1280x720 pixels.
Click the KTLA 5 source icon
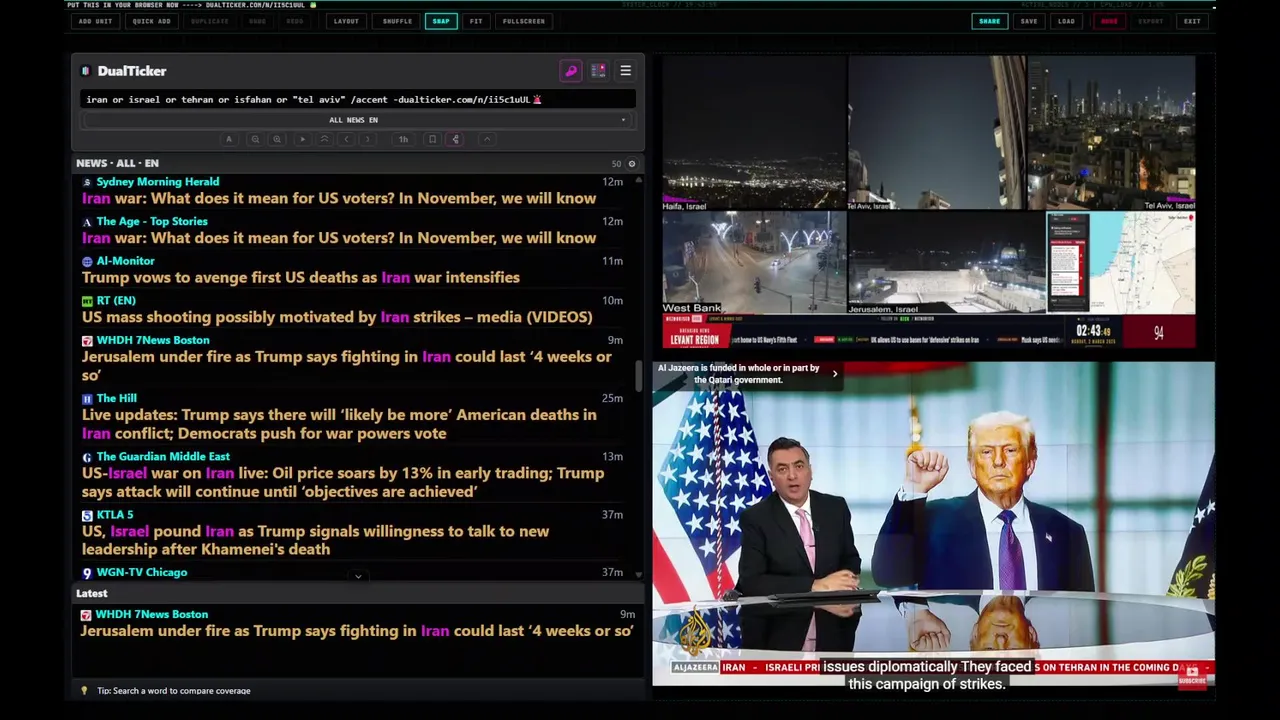(87, 515)
